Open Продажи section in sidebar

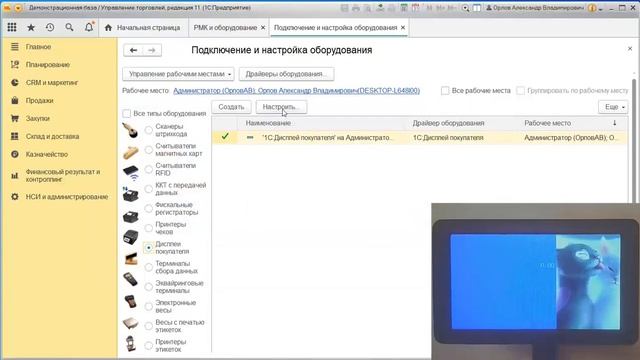click(x=40, y=100)
